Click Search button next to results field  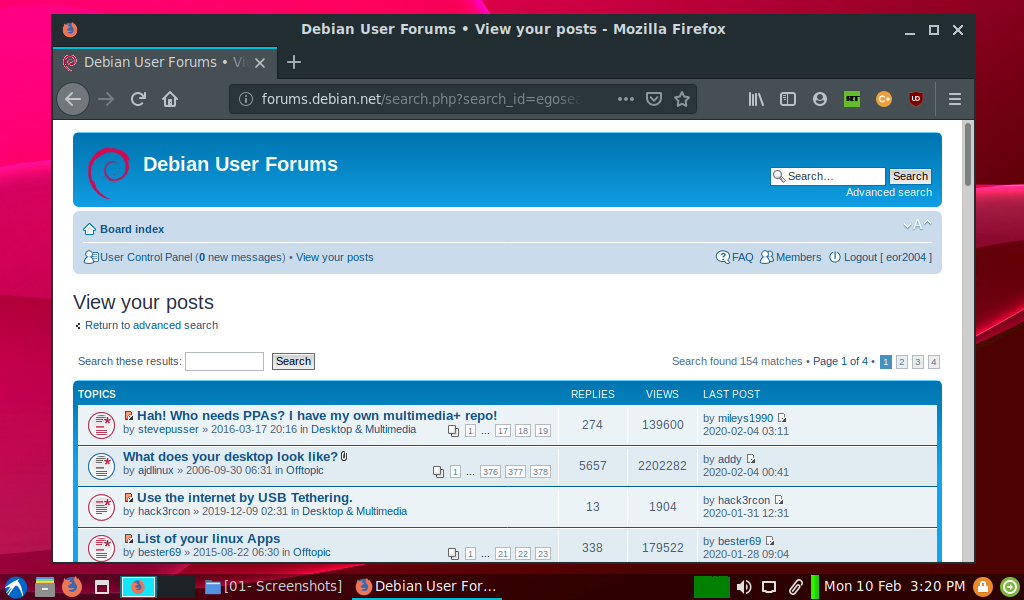(293, 362)
